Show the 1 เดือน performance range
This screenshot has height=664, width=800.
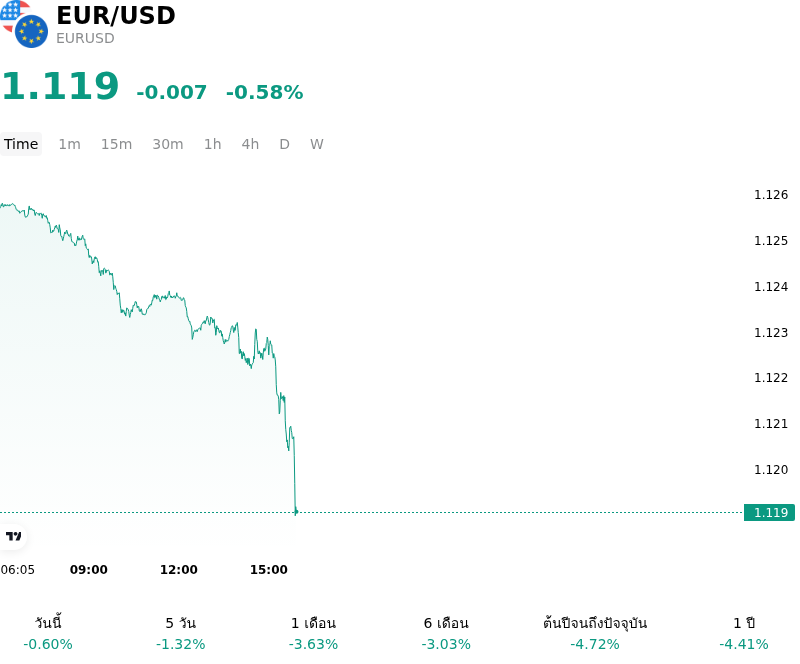click(313, 633)
